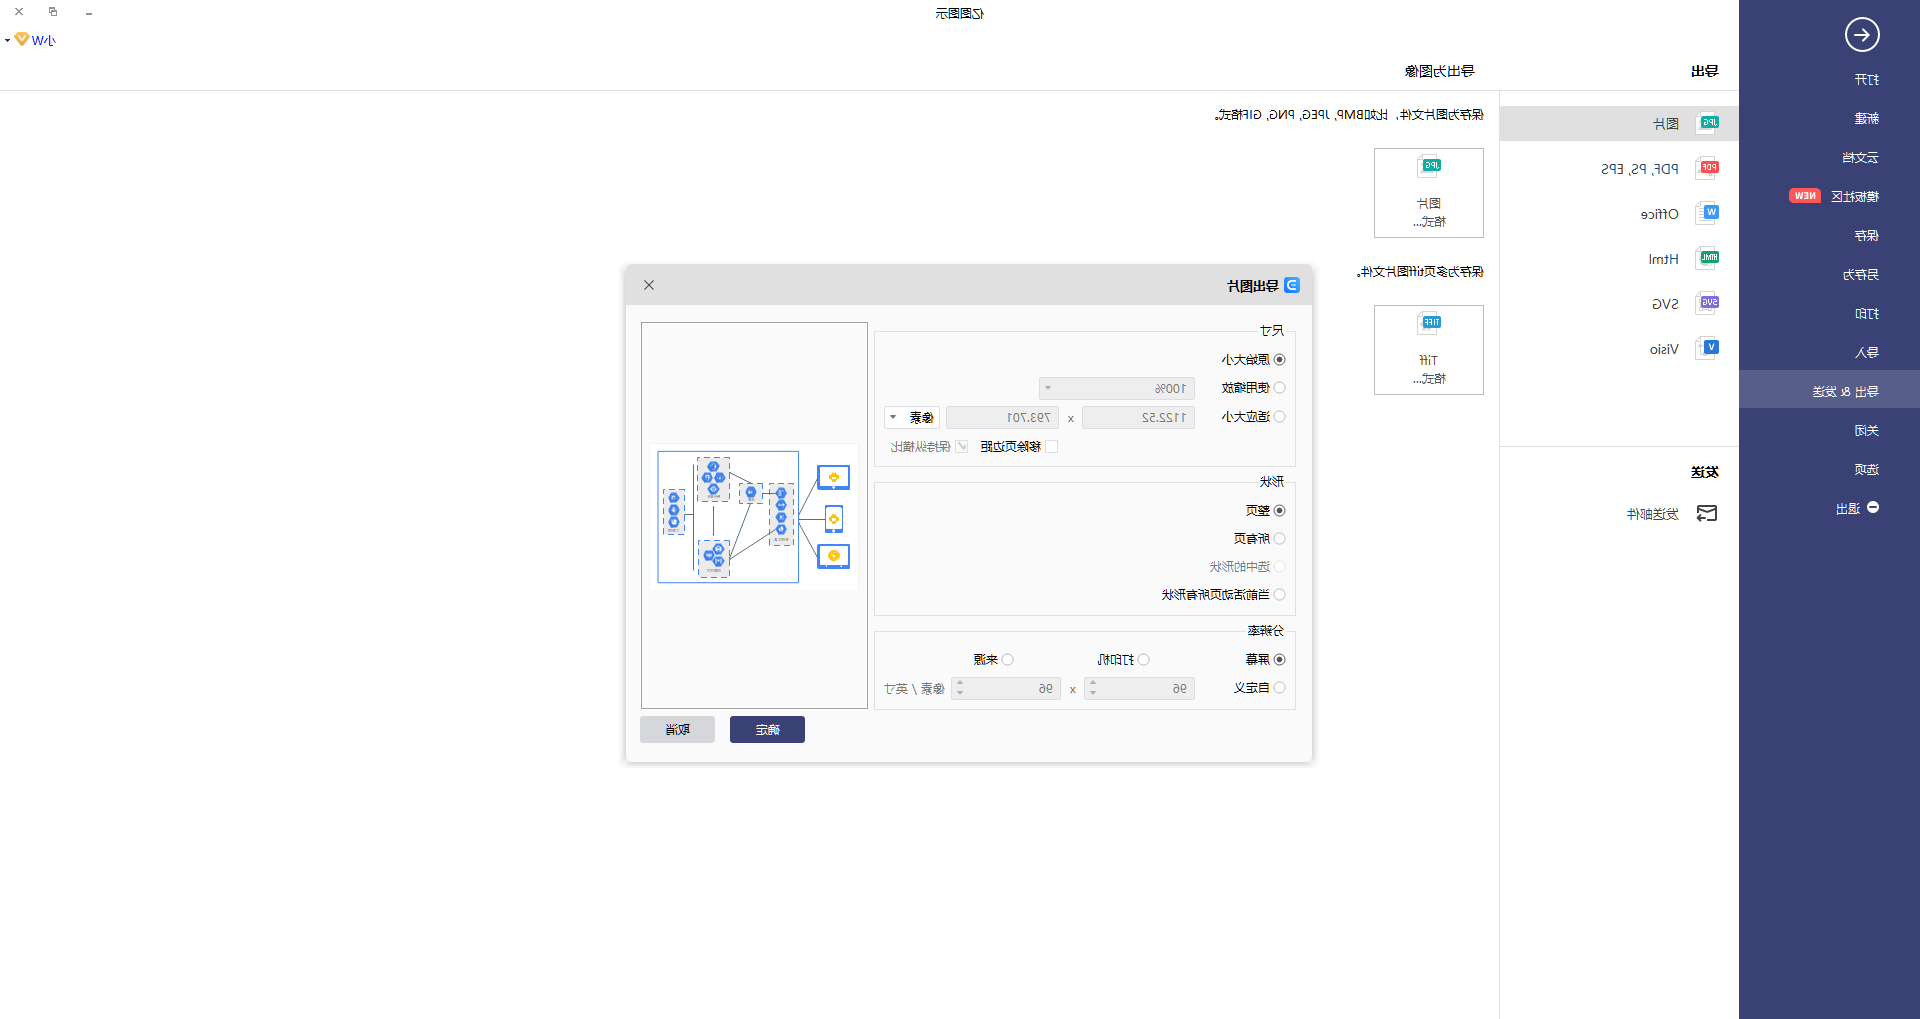This screenshot has height=1019, width=1920.
Task: Select 自定义 resolution radio
Action: click(x=1279, y=688)
